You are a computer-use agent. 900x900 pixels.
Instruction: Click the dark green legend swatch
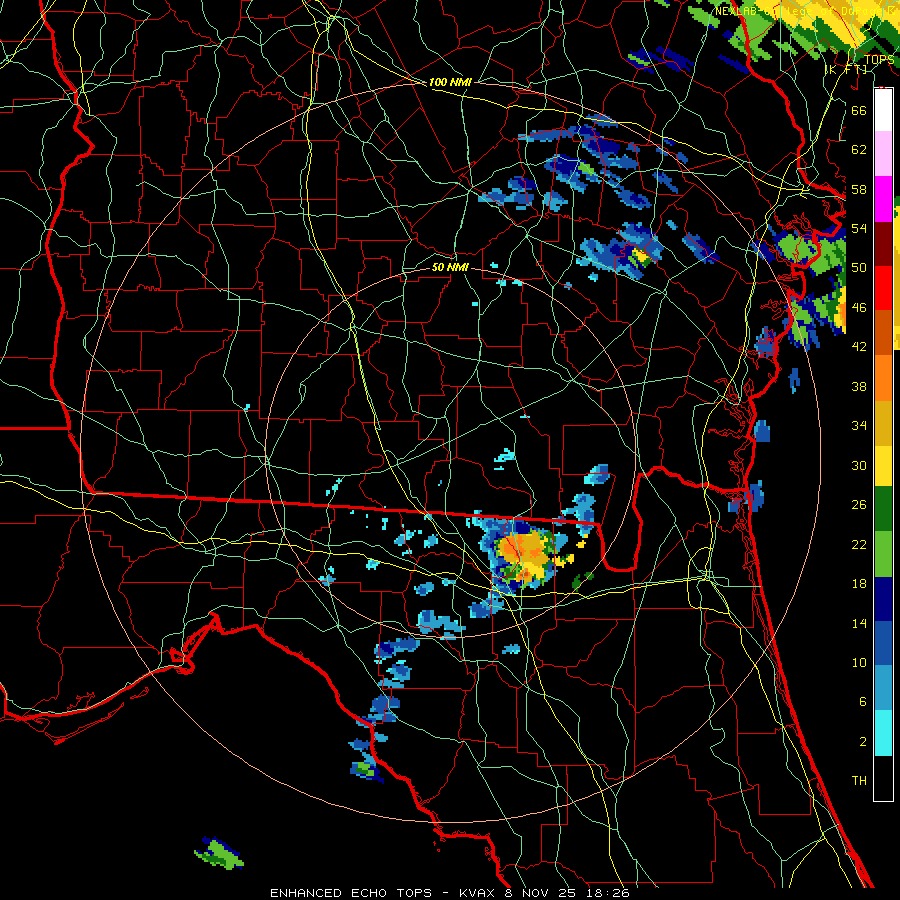[x=883, y=509]
